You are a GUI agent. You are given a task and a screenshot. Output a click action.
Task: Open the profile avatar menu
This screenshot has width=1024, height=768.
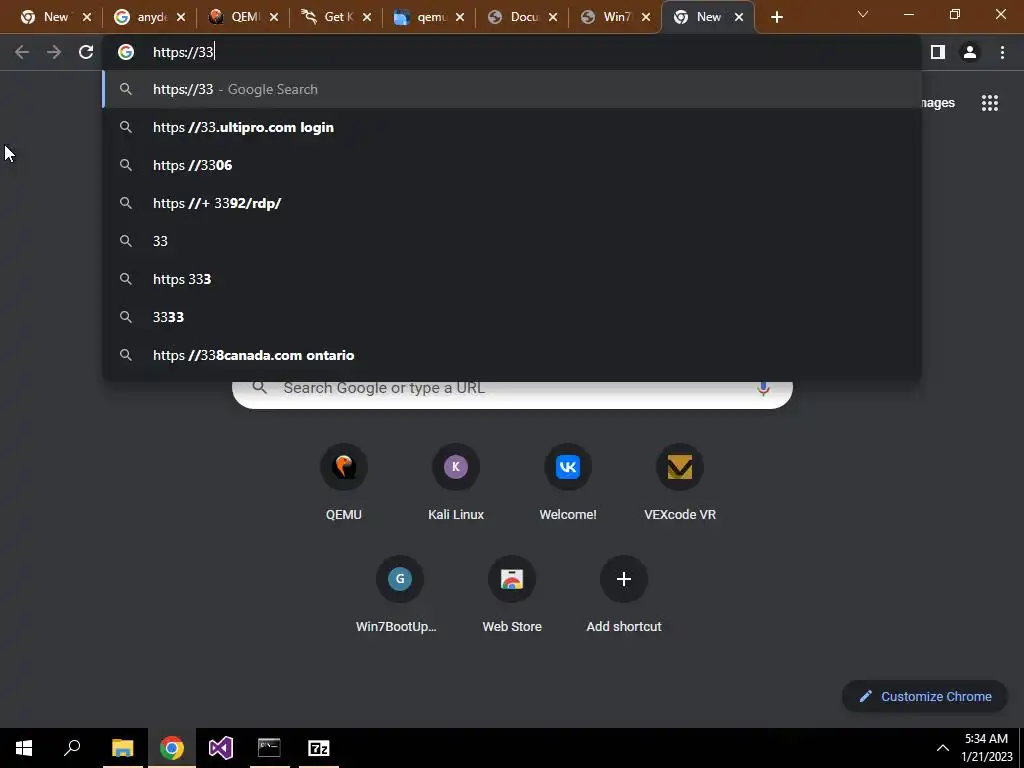970,52
